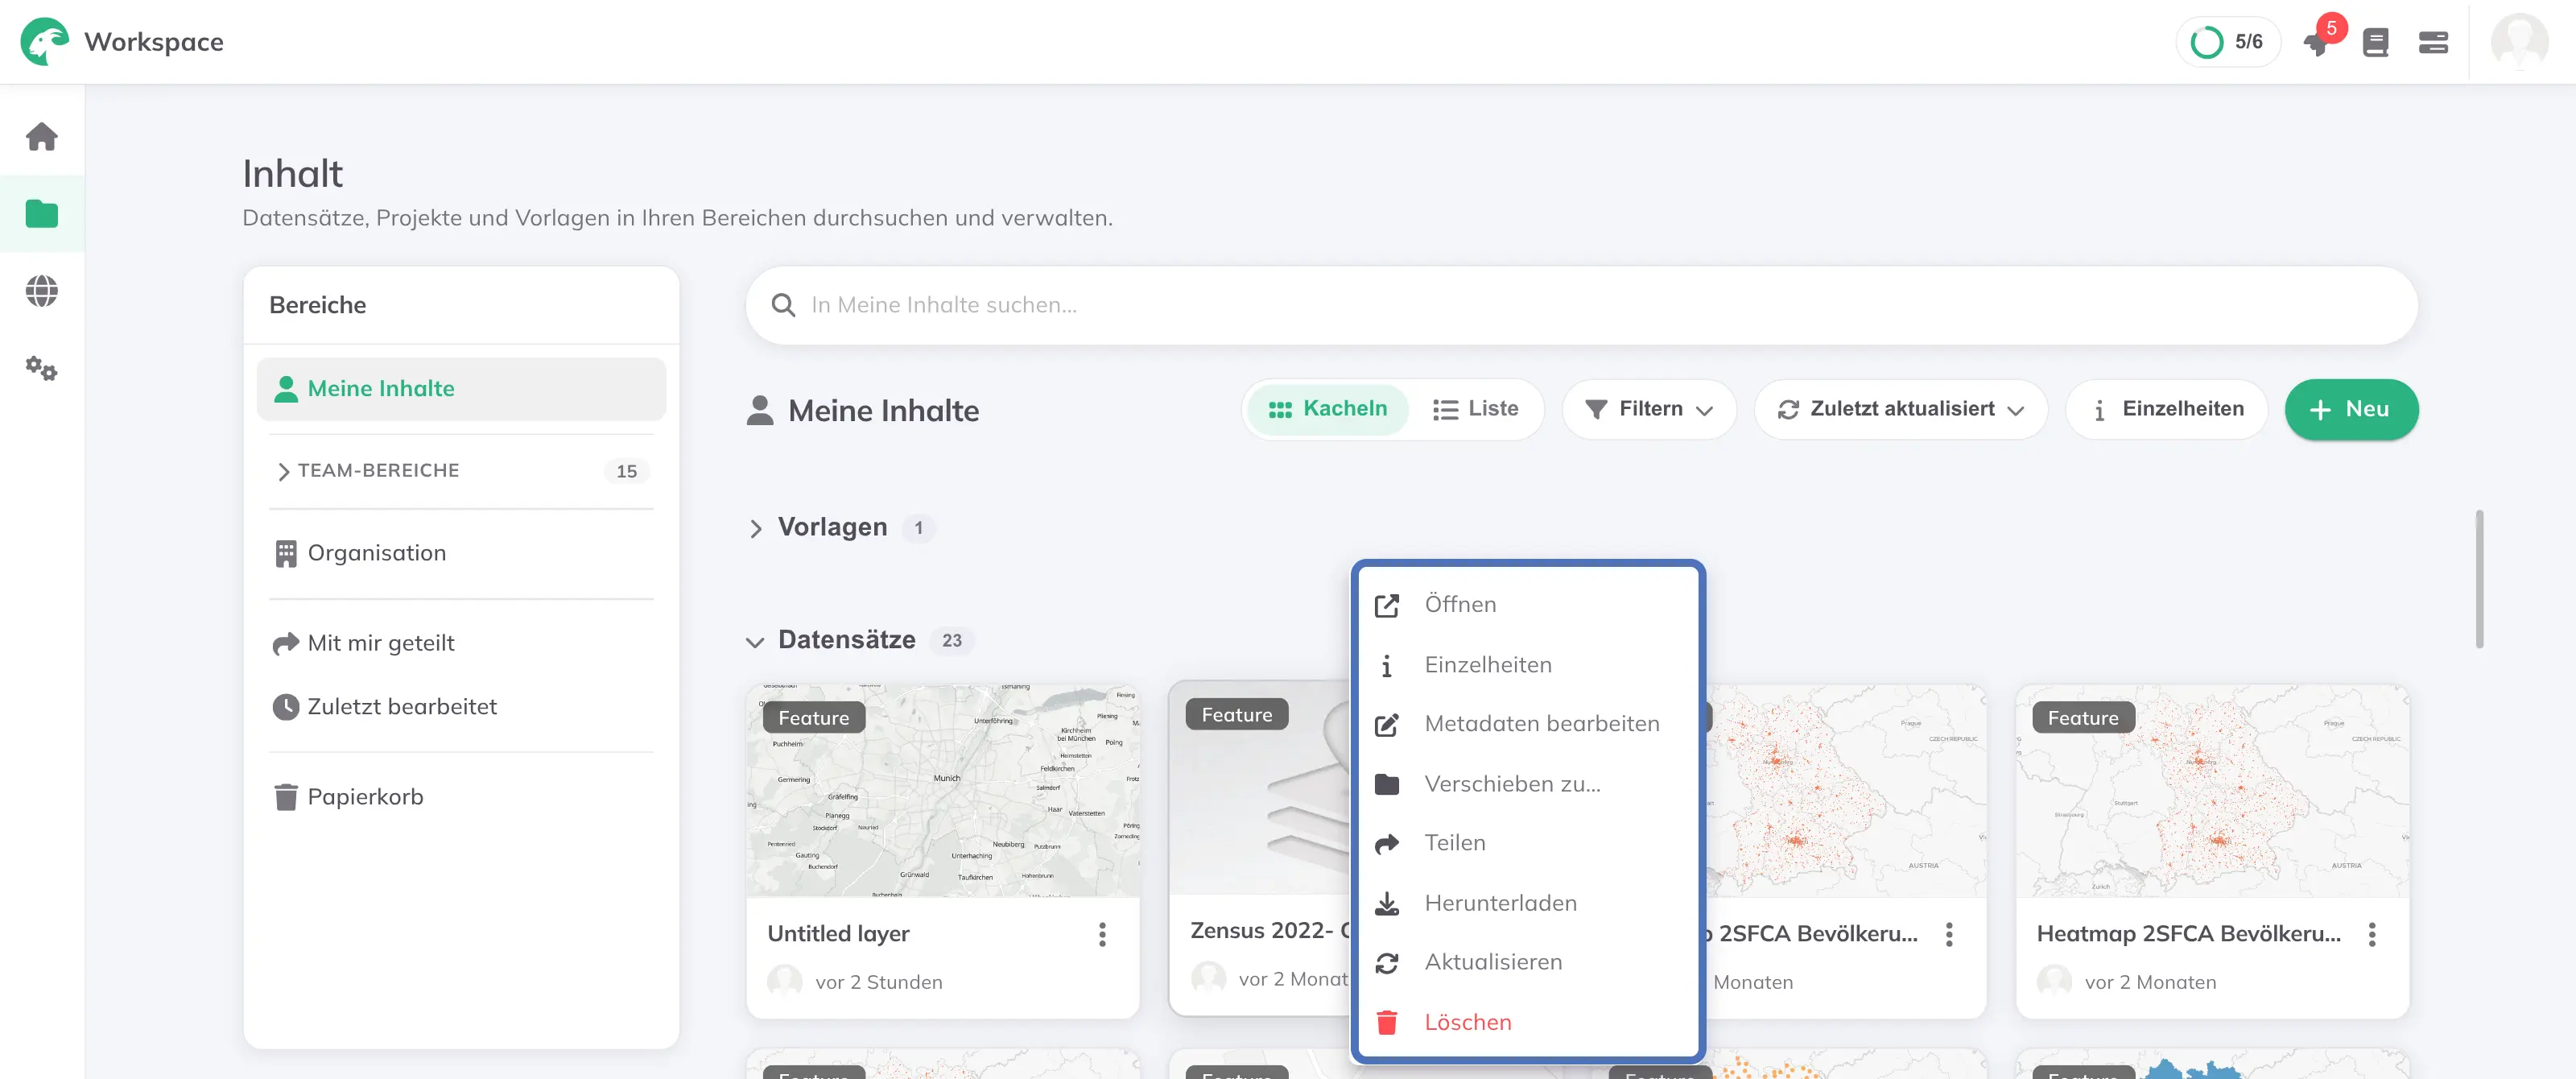Screen dimensions: 2576x1079
Task: Open the user avatar menu
Action: tap(2519, 42)
